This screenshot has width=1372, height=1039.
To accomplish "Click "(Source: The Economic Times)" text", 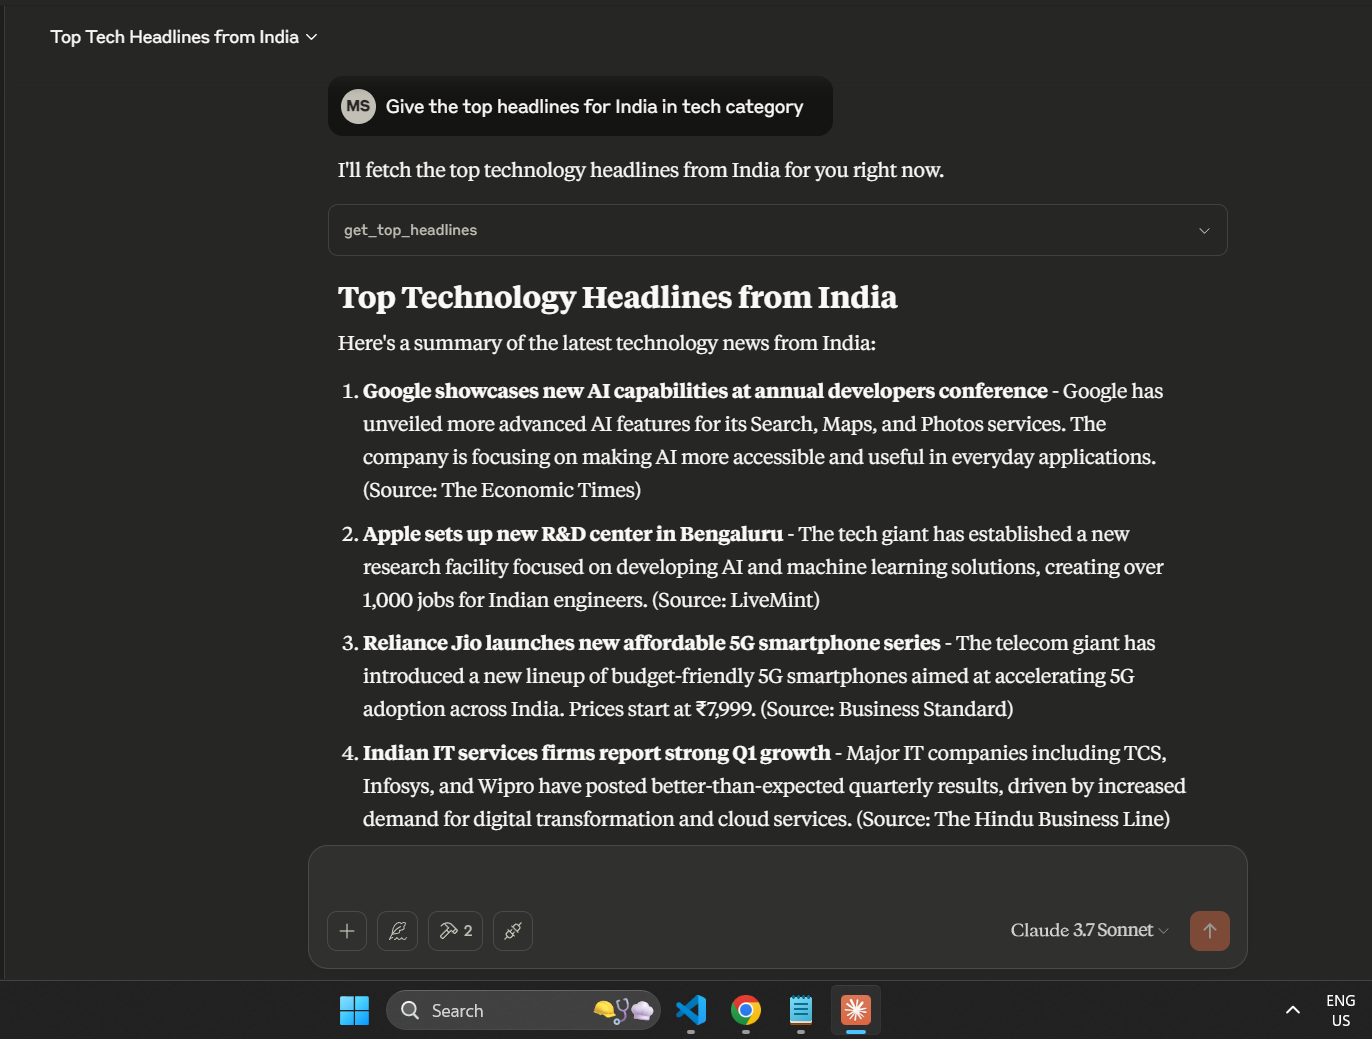I will (x=502, y=490).
